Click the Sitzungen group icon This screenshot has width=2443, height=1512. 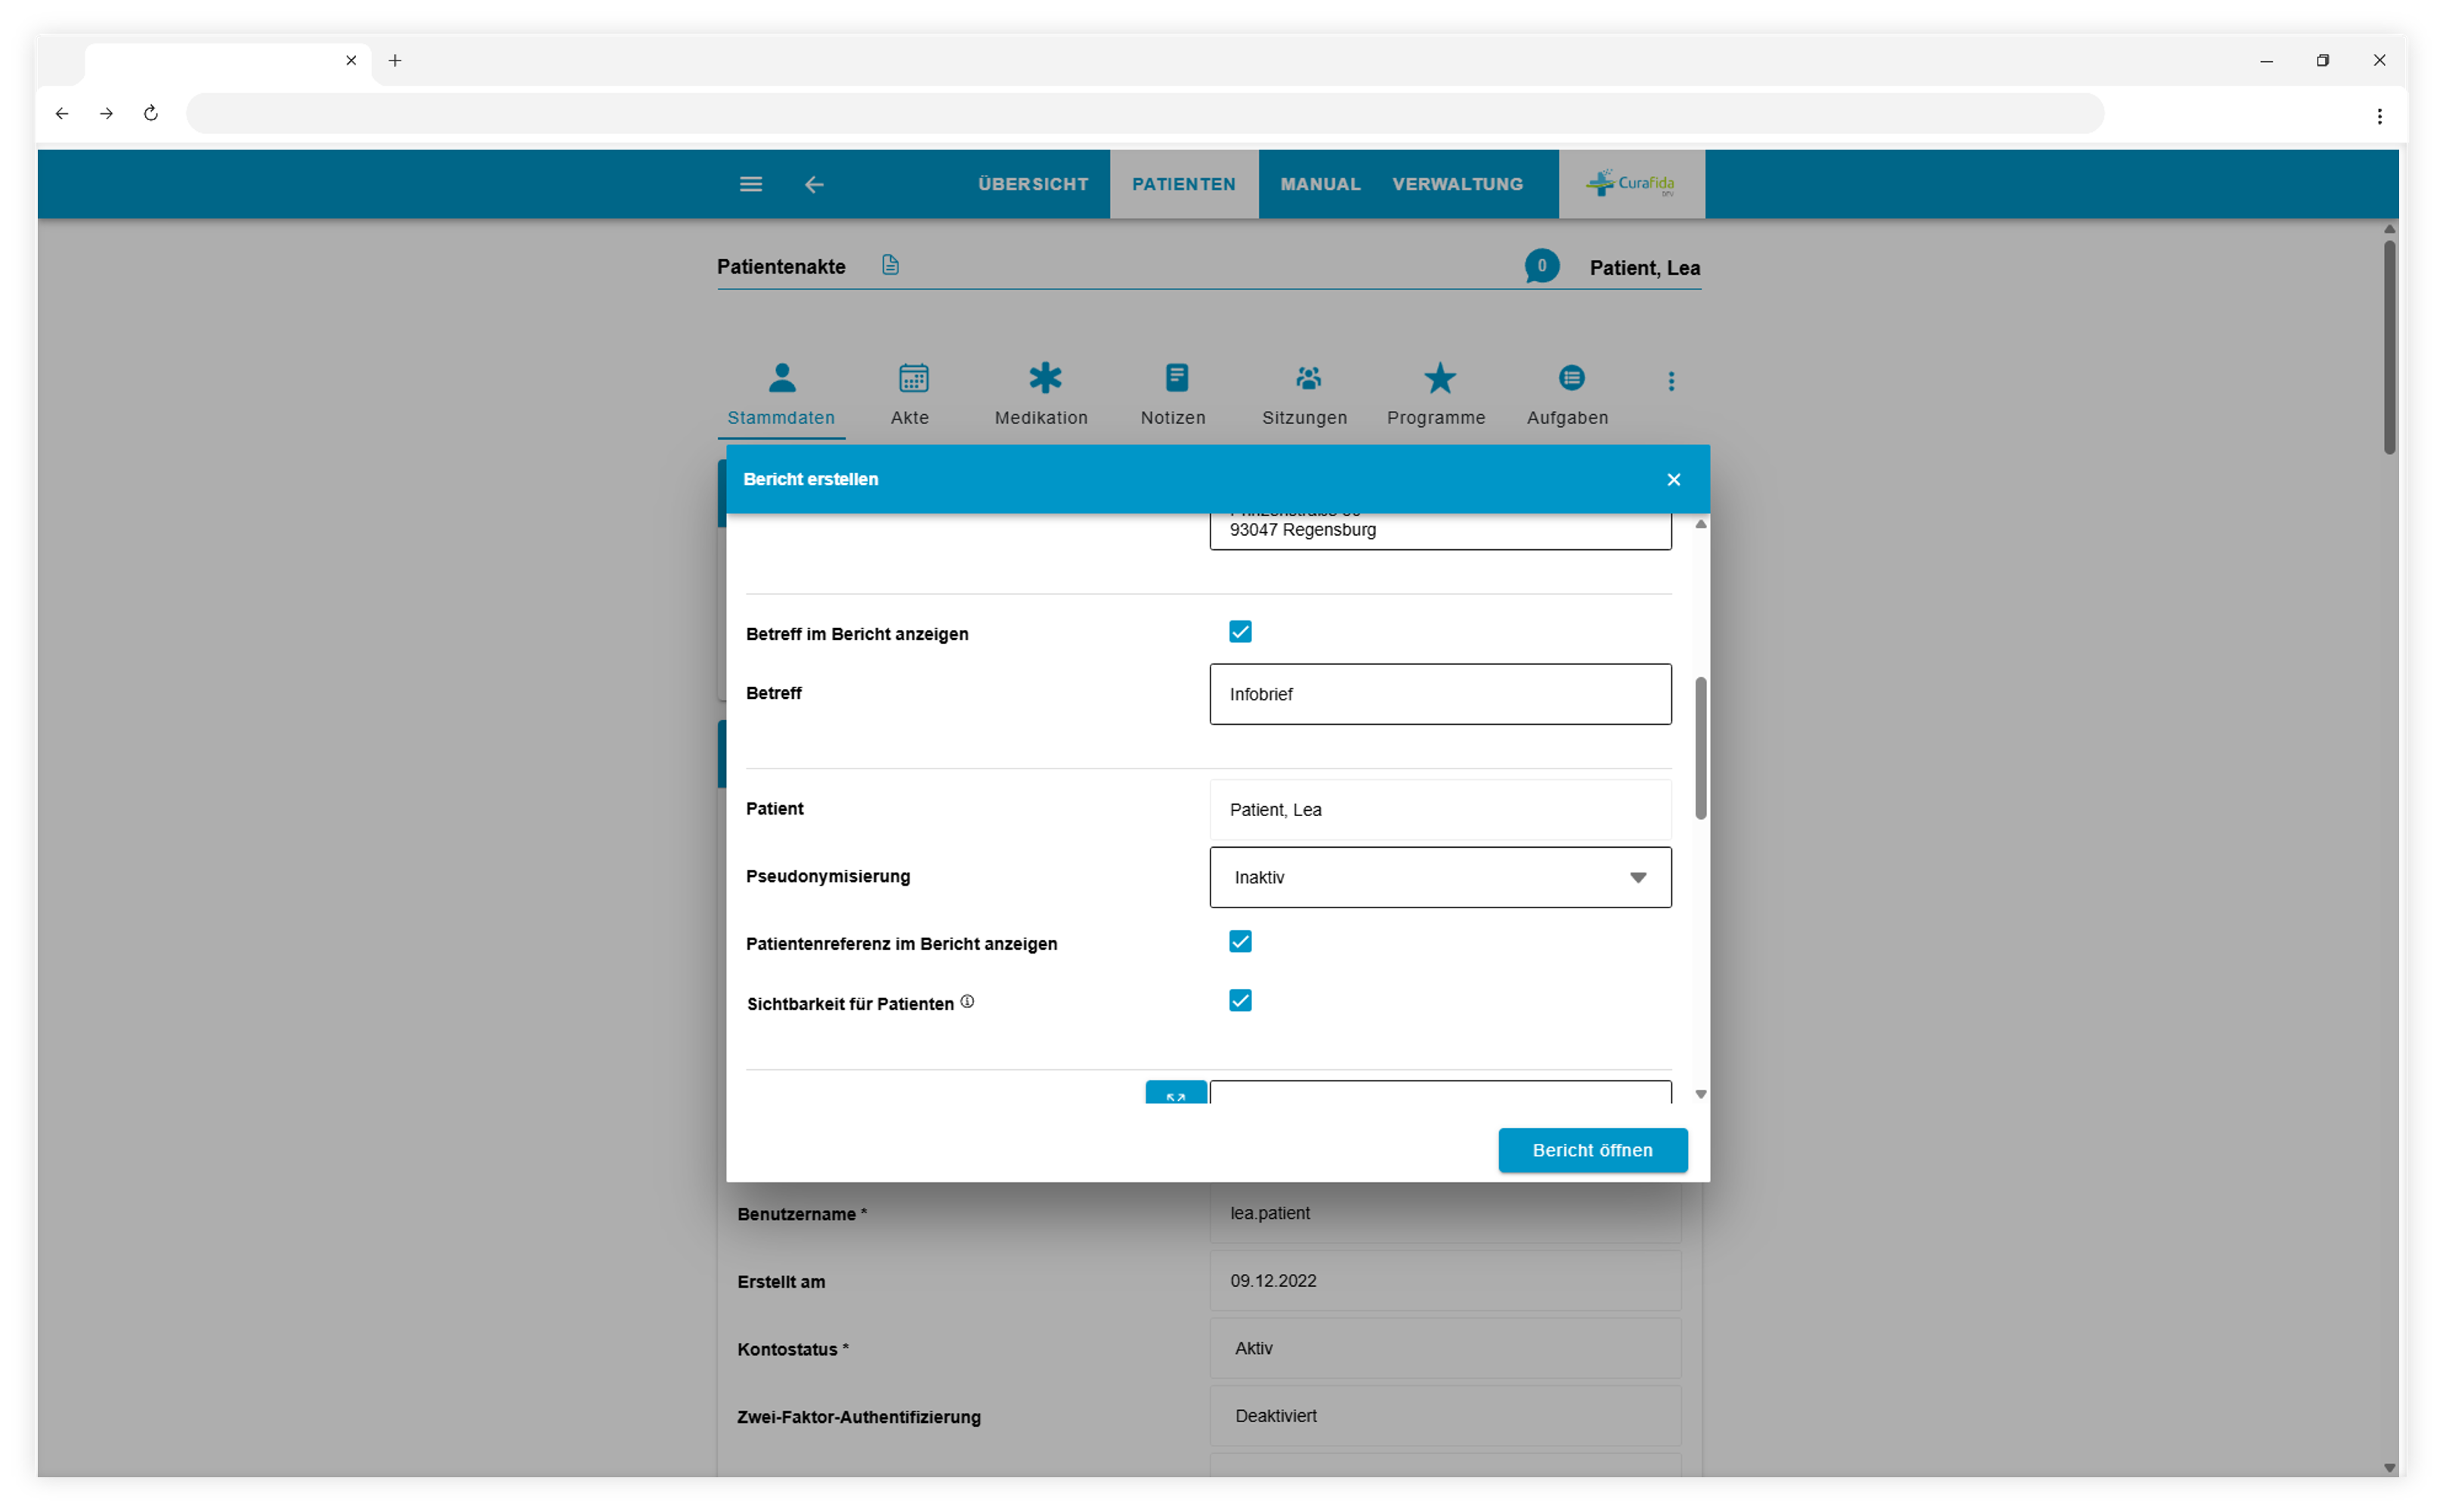click(1308, 378)
